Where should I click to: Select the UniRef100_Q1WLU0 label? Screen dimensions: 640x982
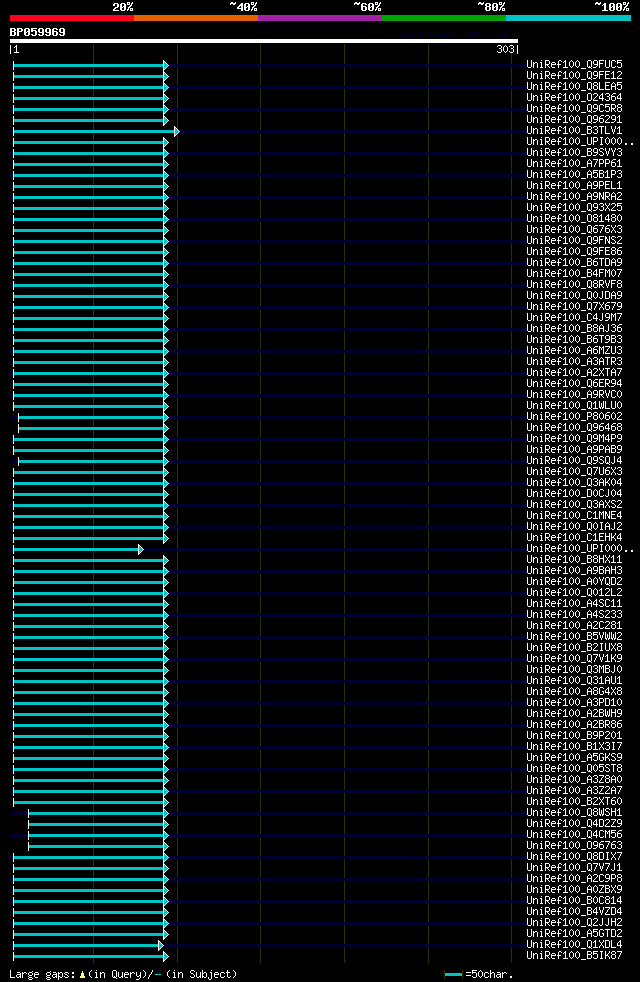574,406
